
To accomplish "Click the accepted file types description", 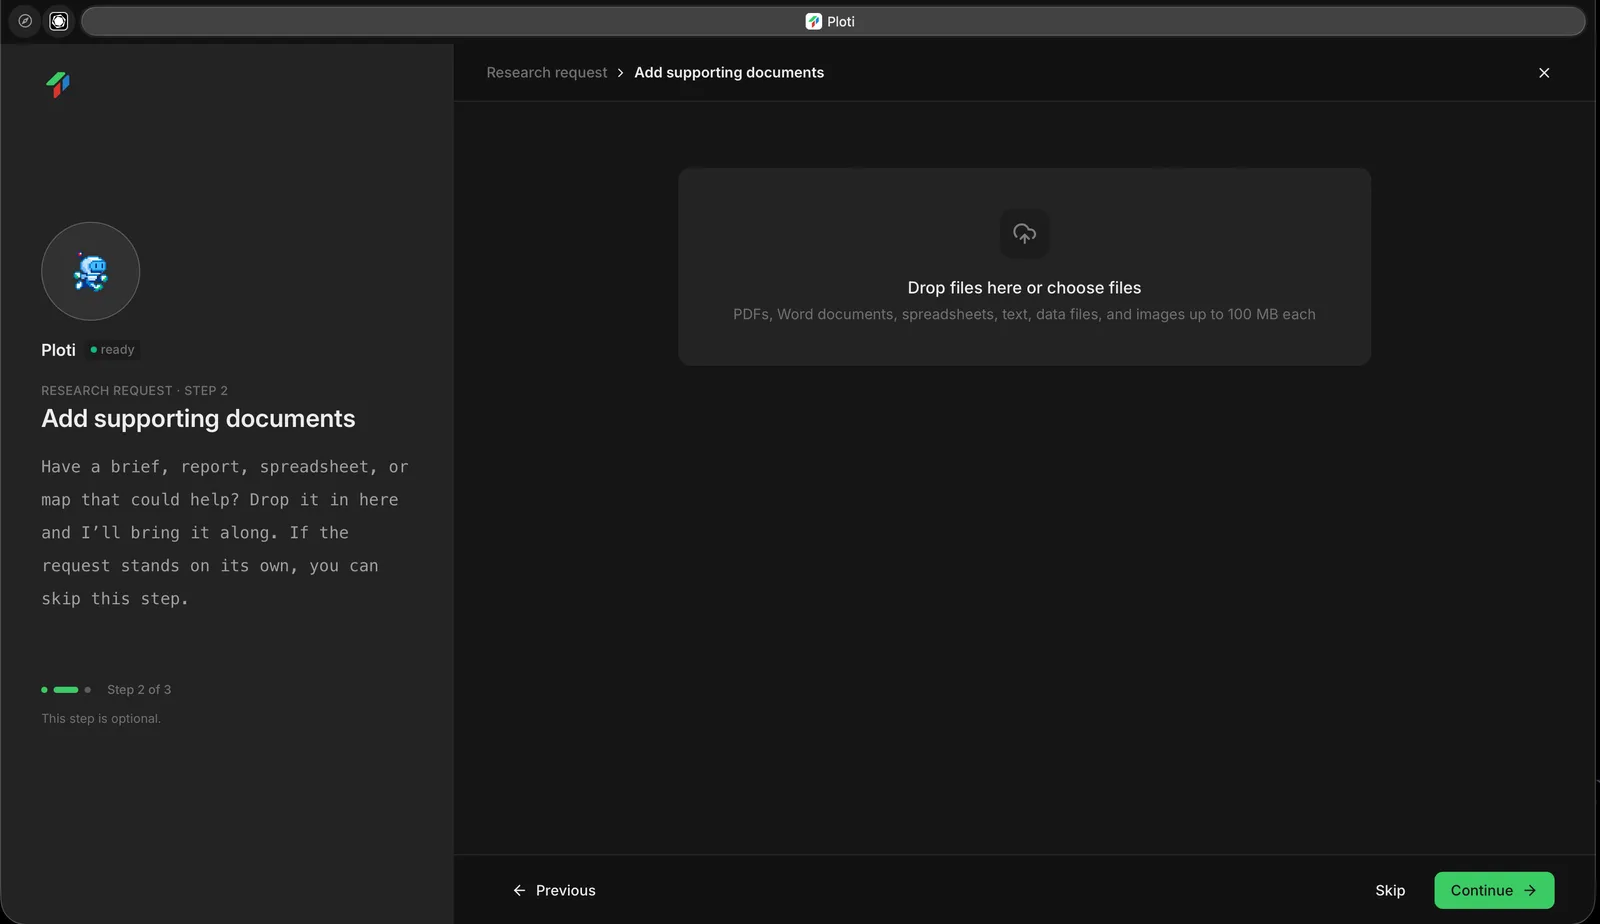I will pyautogui.click(x=1024, y=314).
